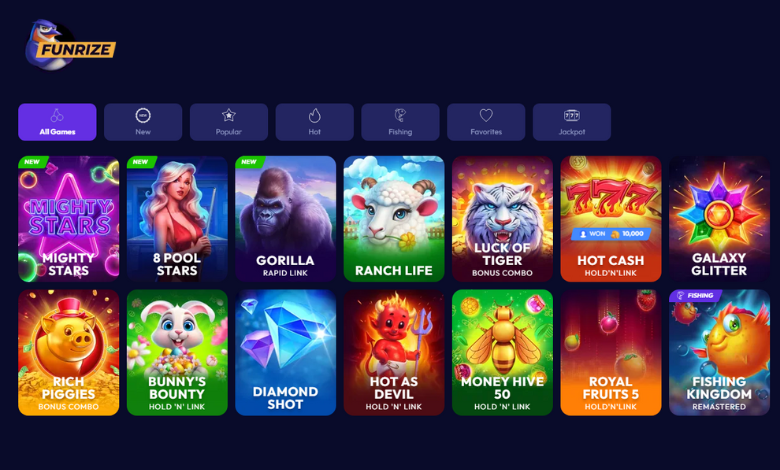Open 8 Pool Stars game tile

click(177, 219)
